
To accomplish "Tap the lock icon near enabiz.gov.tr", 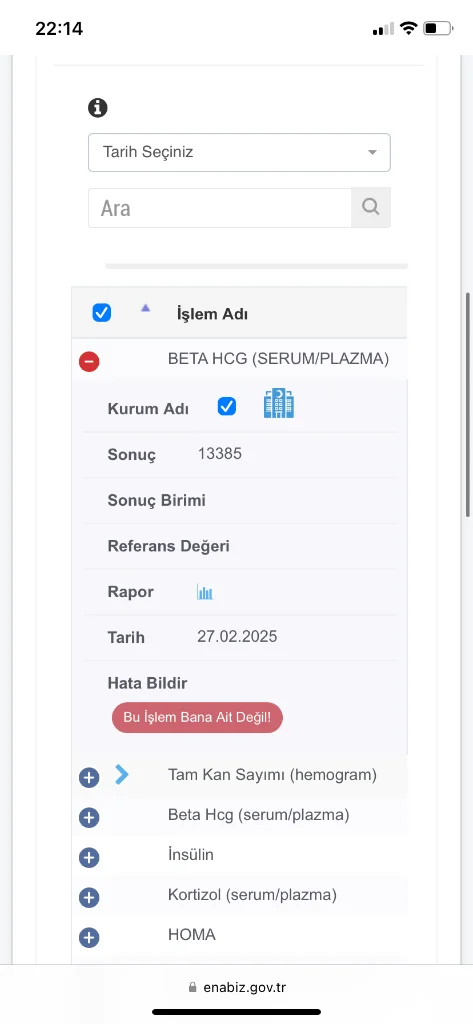I will (x=192, y=987).
